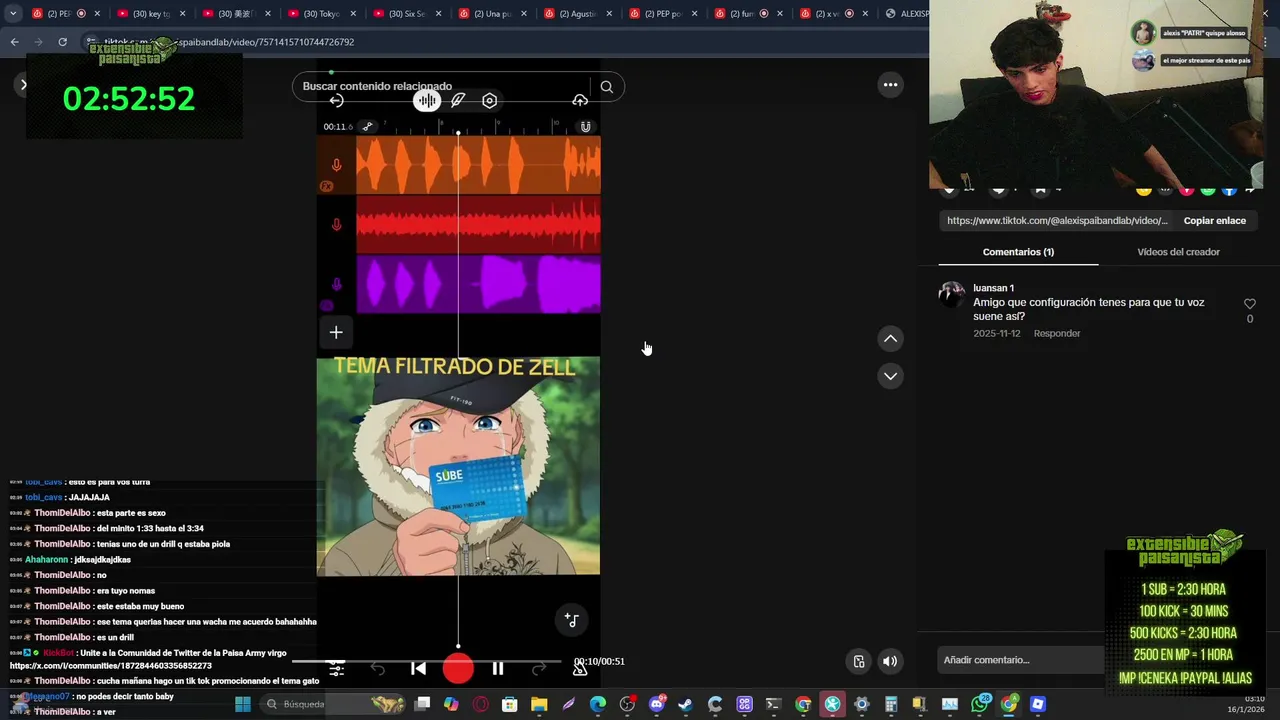Click the TikTok video URL field
The height and width of the screenshot is (720, 1280).
click(x=1057, y=221)
